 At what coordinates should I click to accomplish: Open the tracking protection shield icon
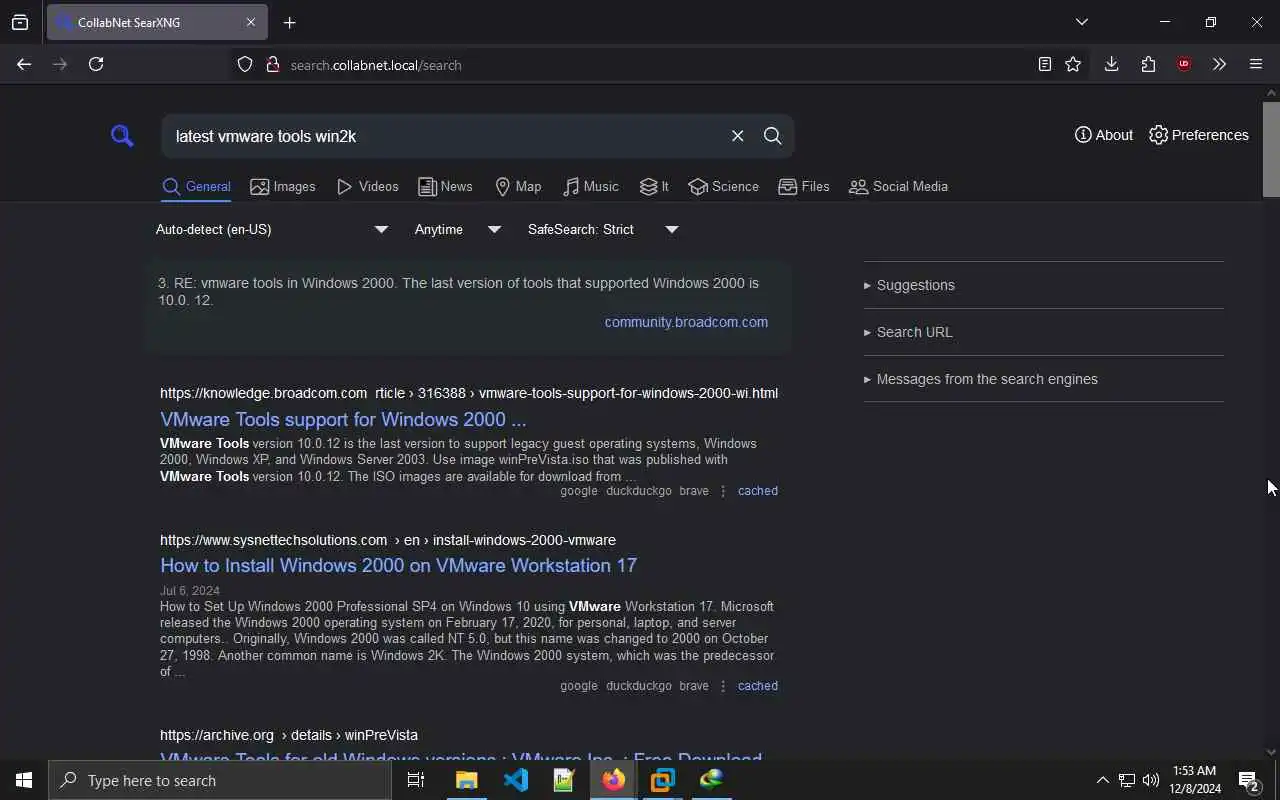(x=245, y=65)
